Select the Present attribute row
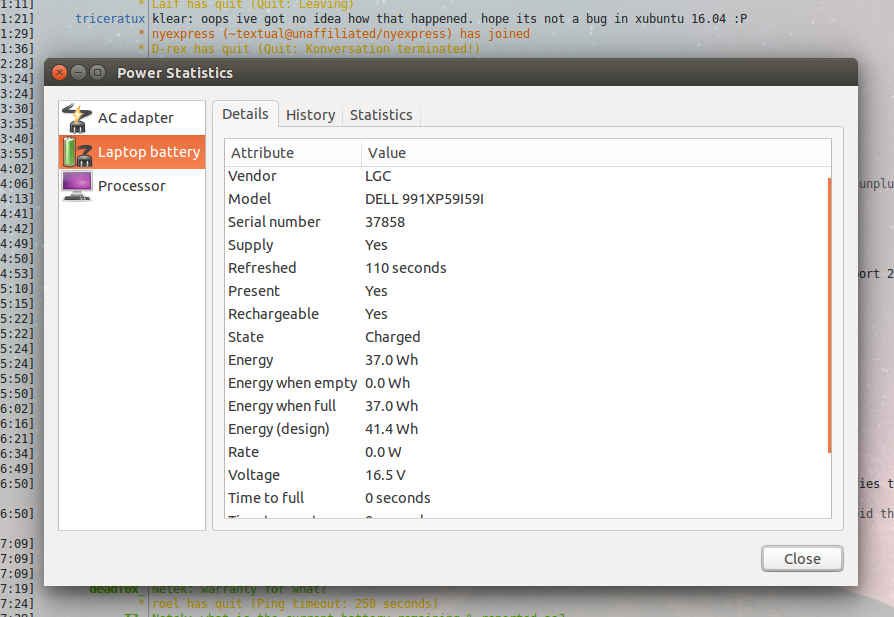The height and width of the screenshot is (617, 894). point(527,291)
